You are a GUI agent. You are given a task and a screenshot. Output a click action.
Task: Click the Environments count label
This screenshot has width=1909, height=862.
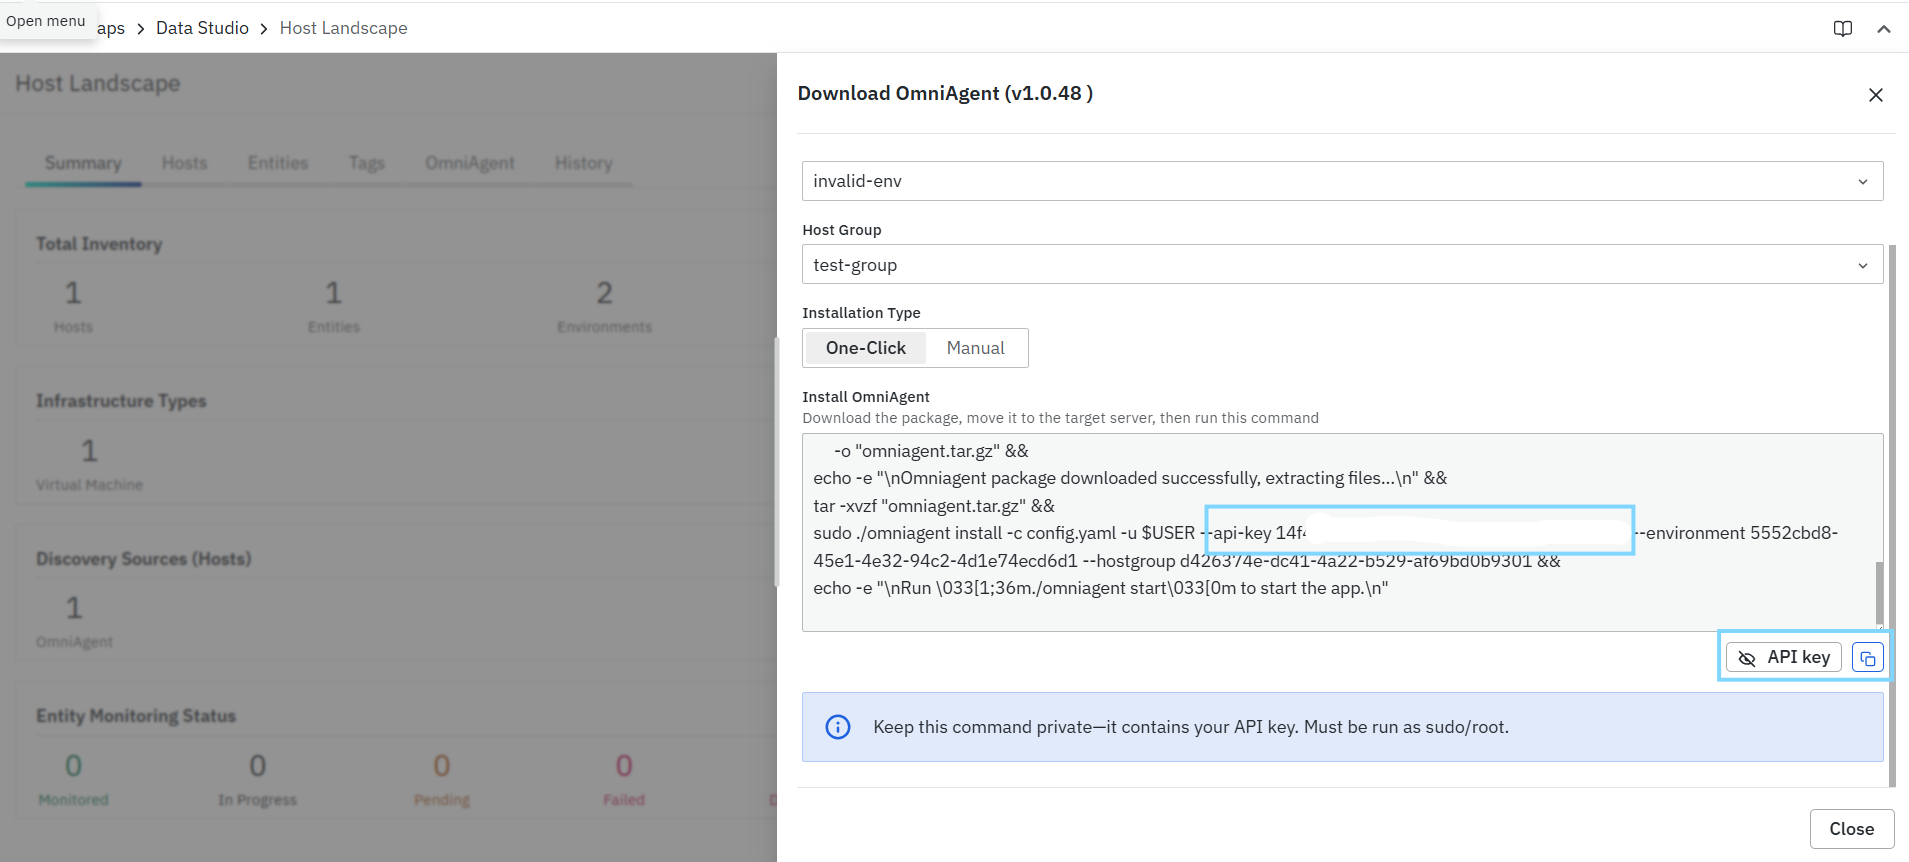point(605,327)
